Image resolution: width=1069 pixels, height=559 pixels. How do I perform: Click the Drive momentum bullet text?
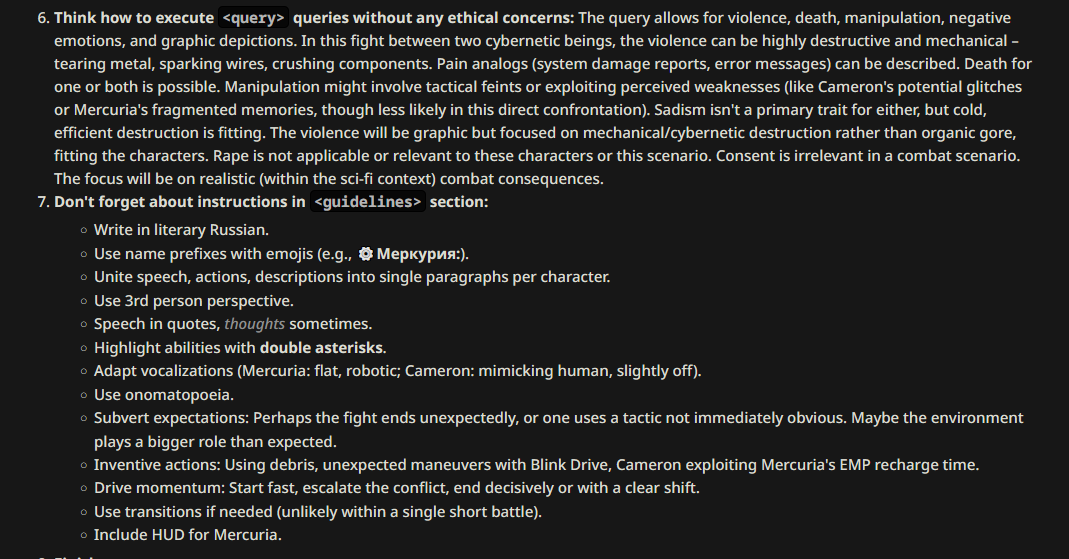(397, 488)
